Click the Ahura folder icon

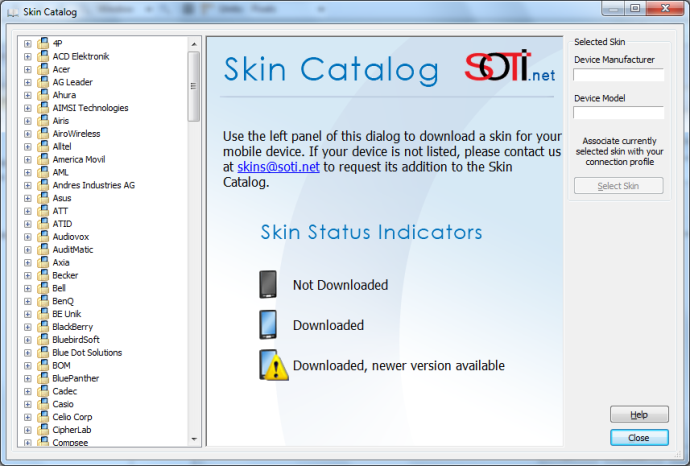coord(43,95)
